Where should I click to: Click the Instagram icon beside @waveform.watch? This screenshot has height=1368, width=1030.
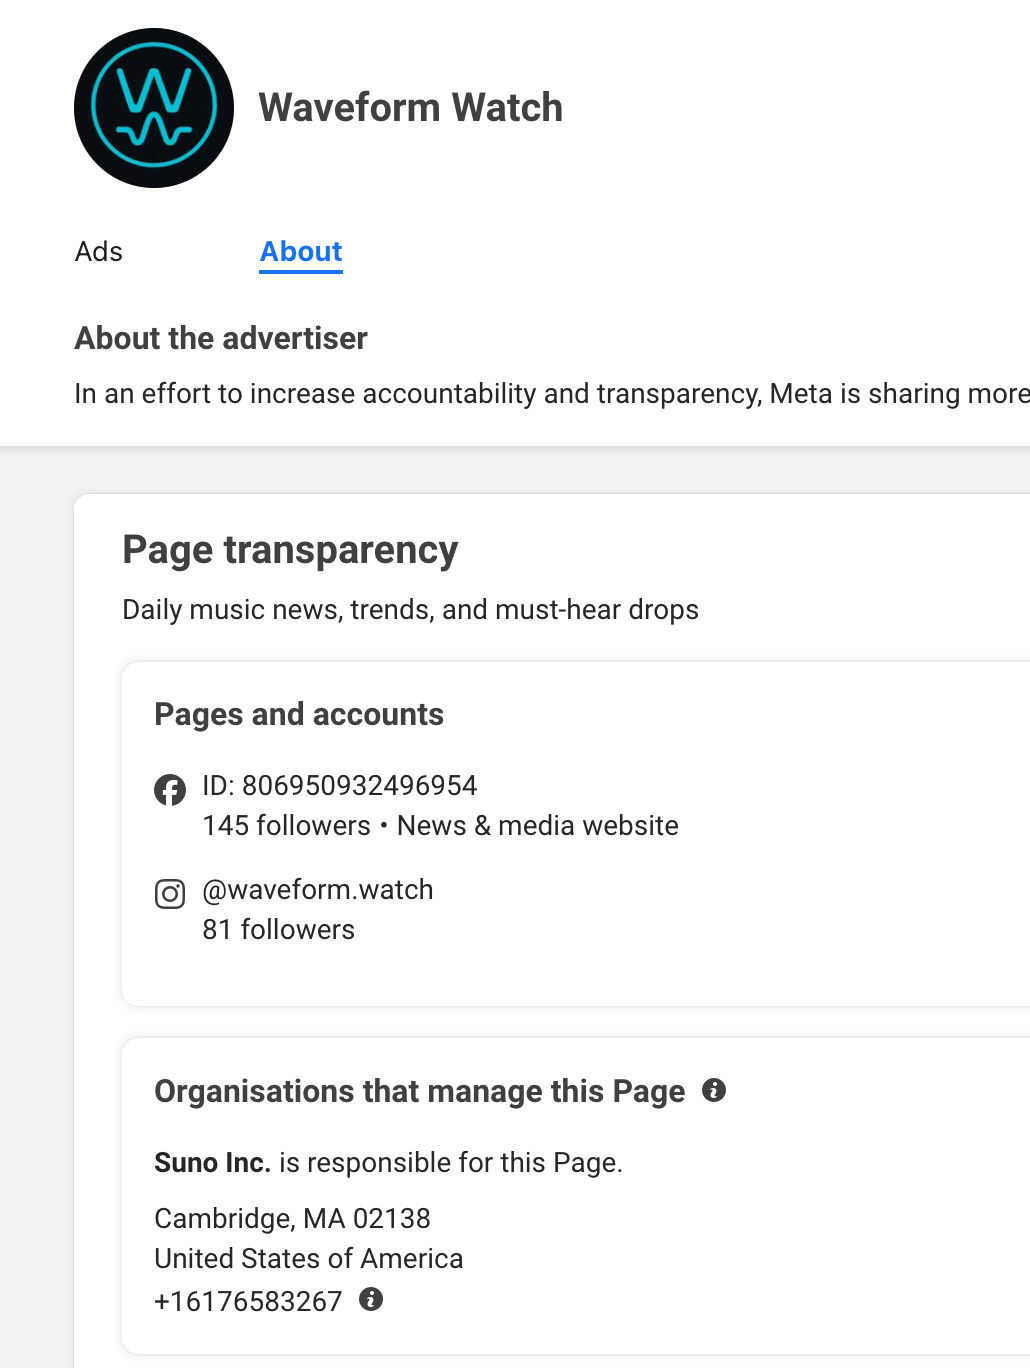170,893
